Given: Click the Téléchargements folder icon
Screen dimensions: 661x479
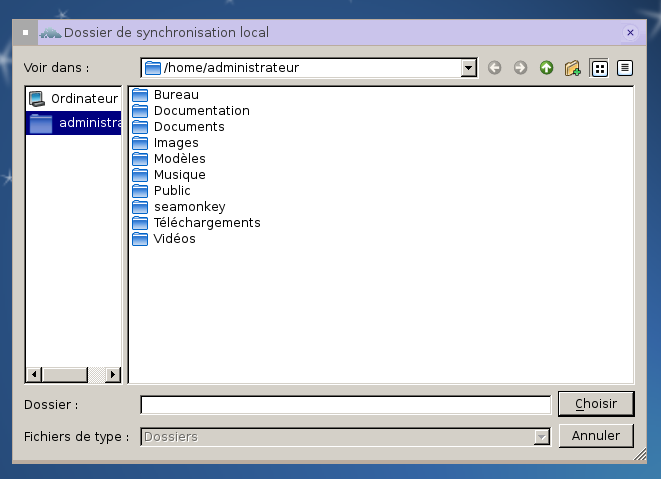Looking at the screenshot, I should click(140, 223).
